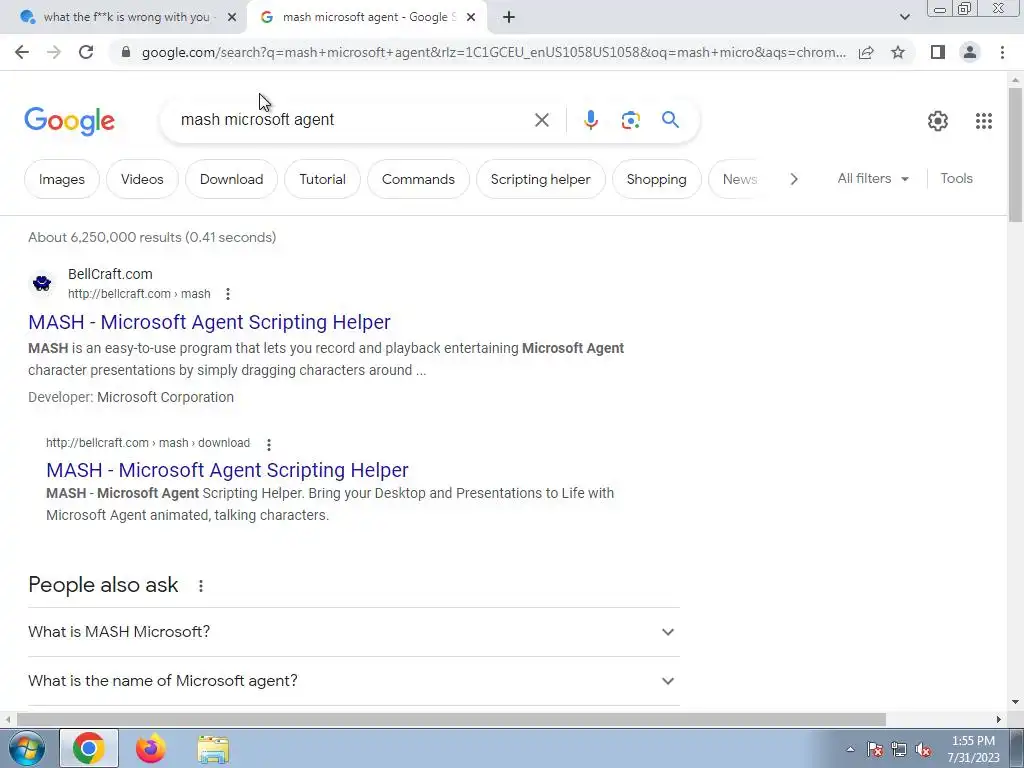The height and width of the screenshot is (768, 1024).
Task: Open the Google apps grid
Action: 984,121
